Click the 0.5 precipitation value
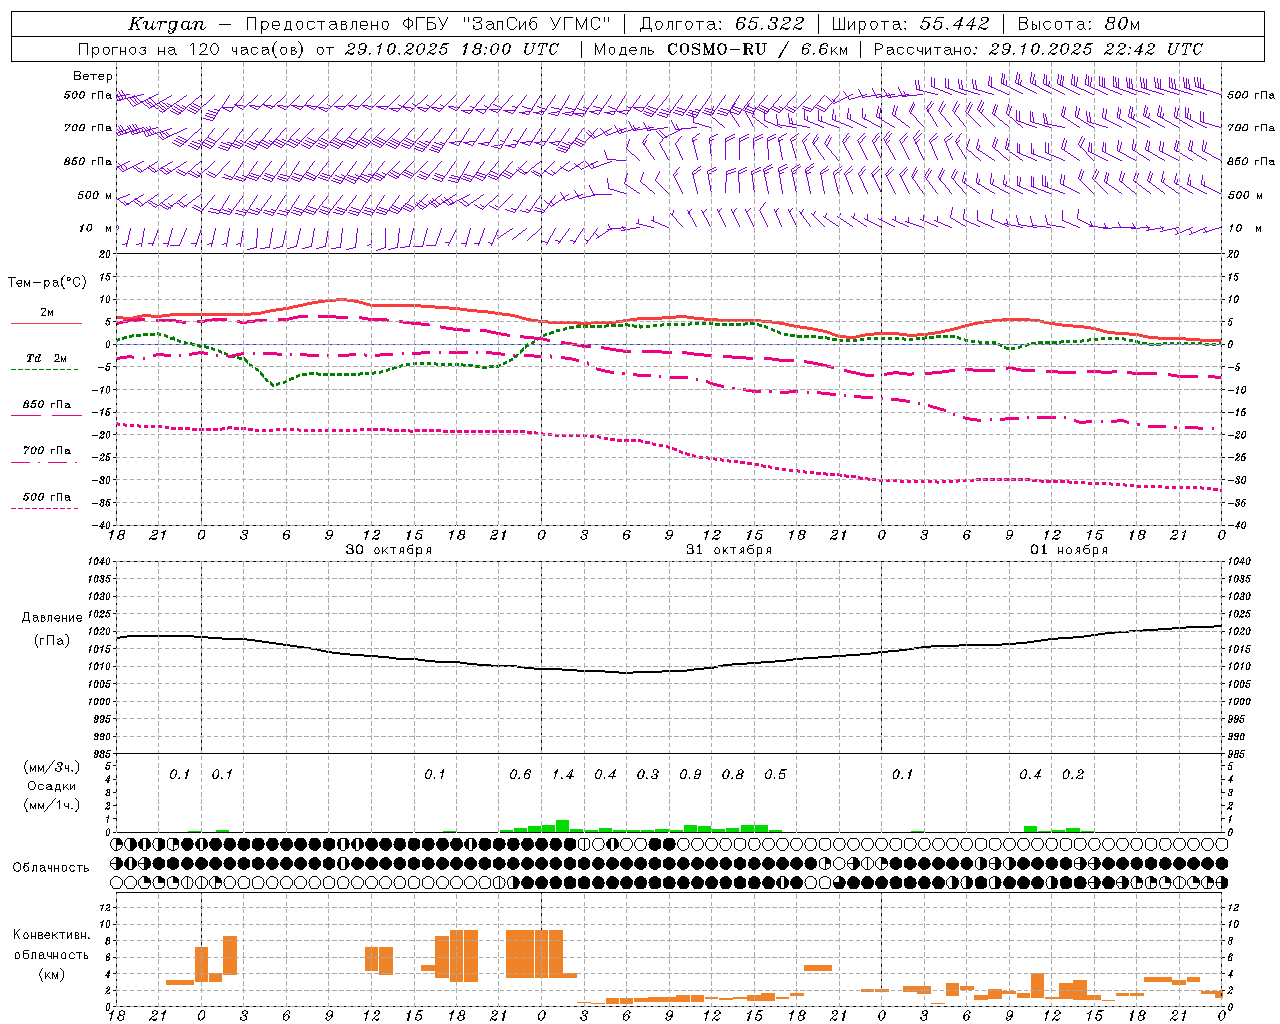 [x=775, y=774]
